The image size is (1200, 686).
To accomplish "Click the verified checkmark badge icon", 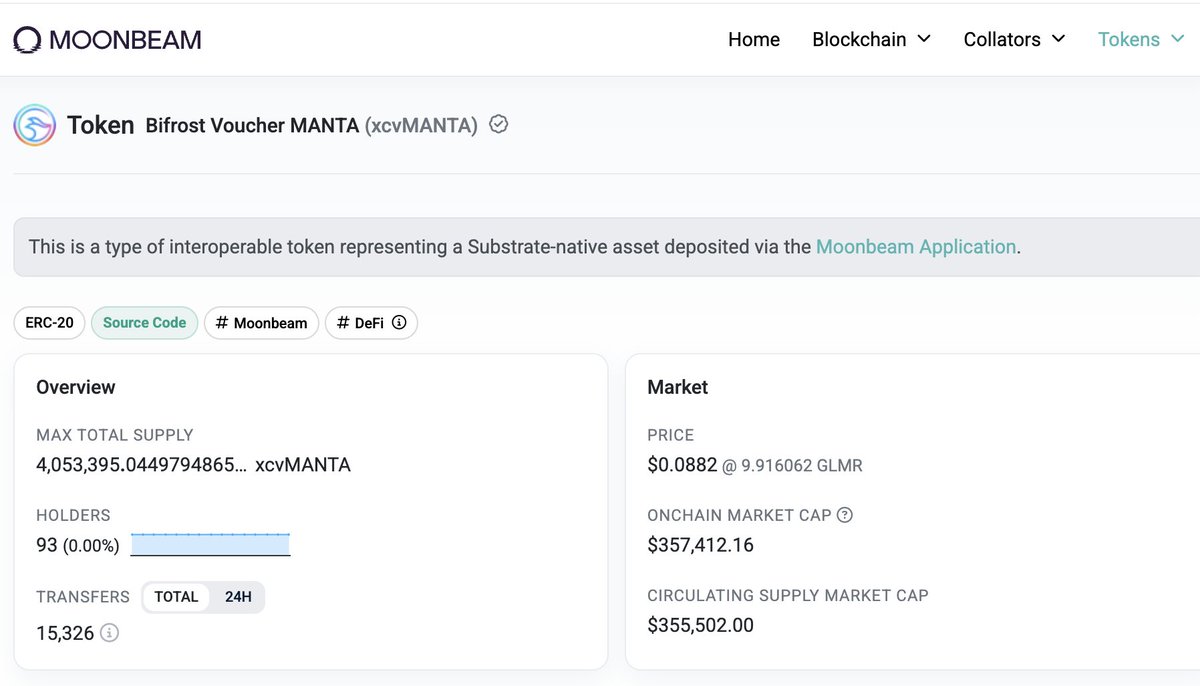I will point(499,125).
